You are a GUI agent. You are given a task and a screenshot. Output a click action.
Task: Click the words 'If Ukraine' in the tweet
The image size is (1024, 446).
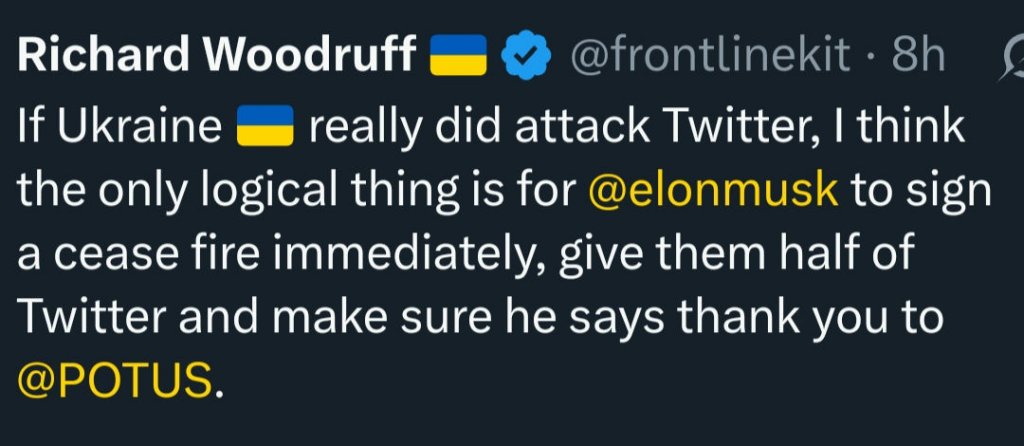(x=120, y=128)
